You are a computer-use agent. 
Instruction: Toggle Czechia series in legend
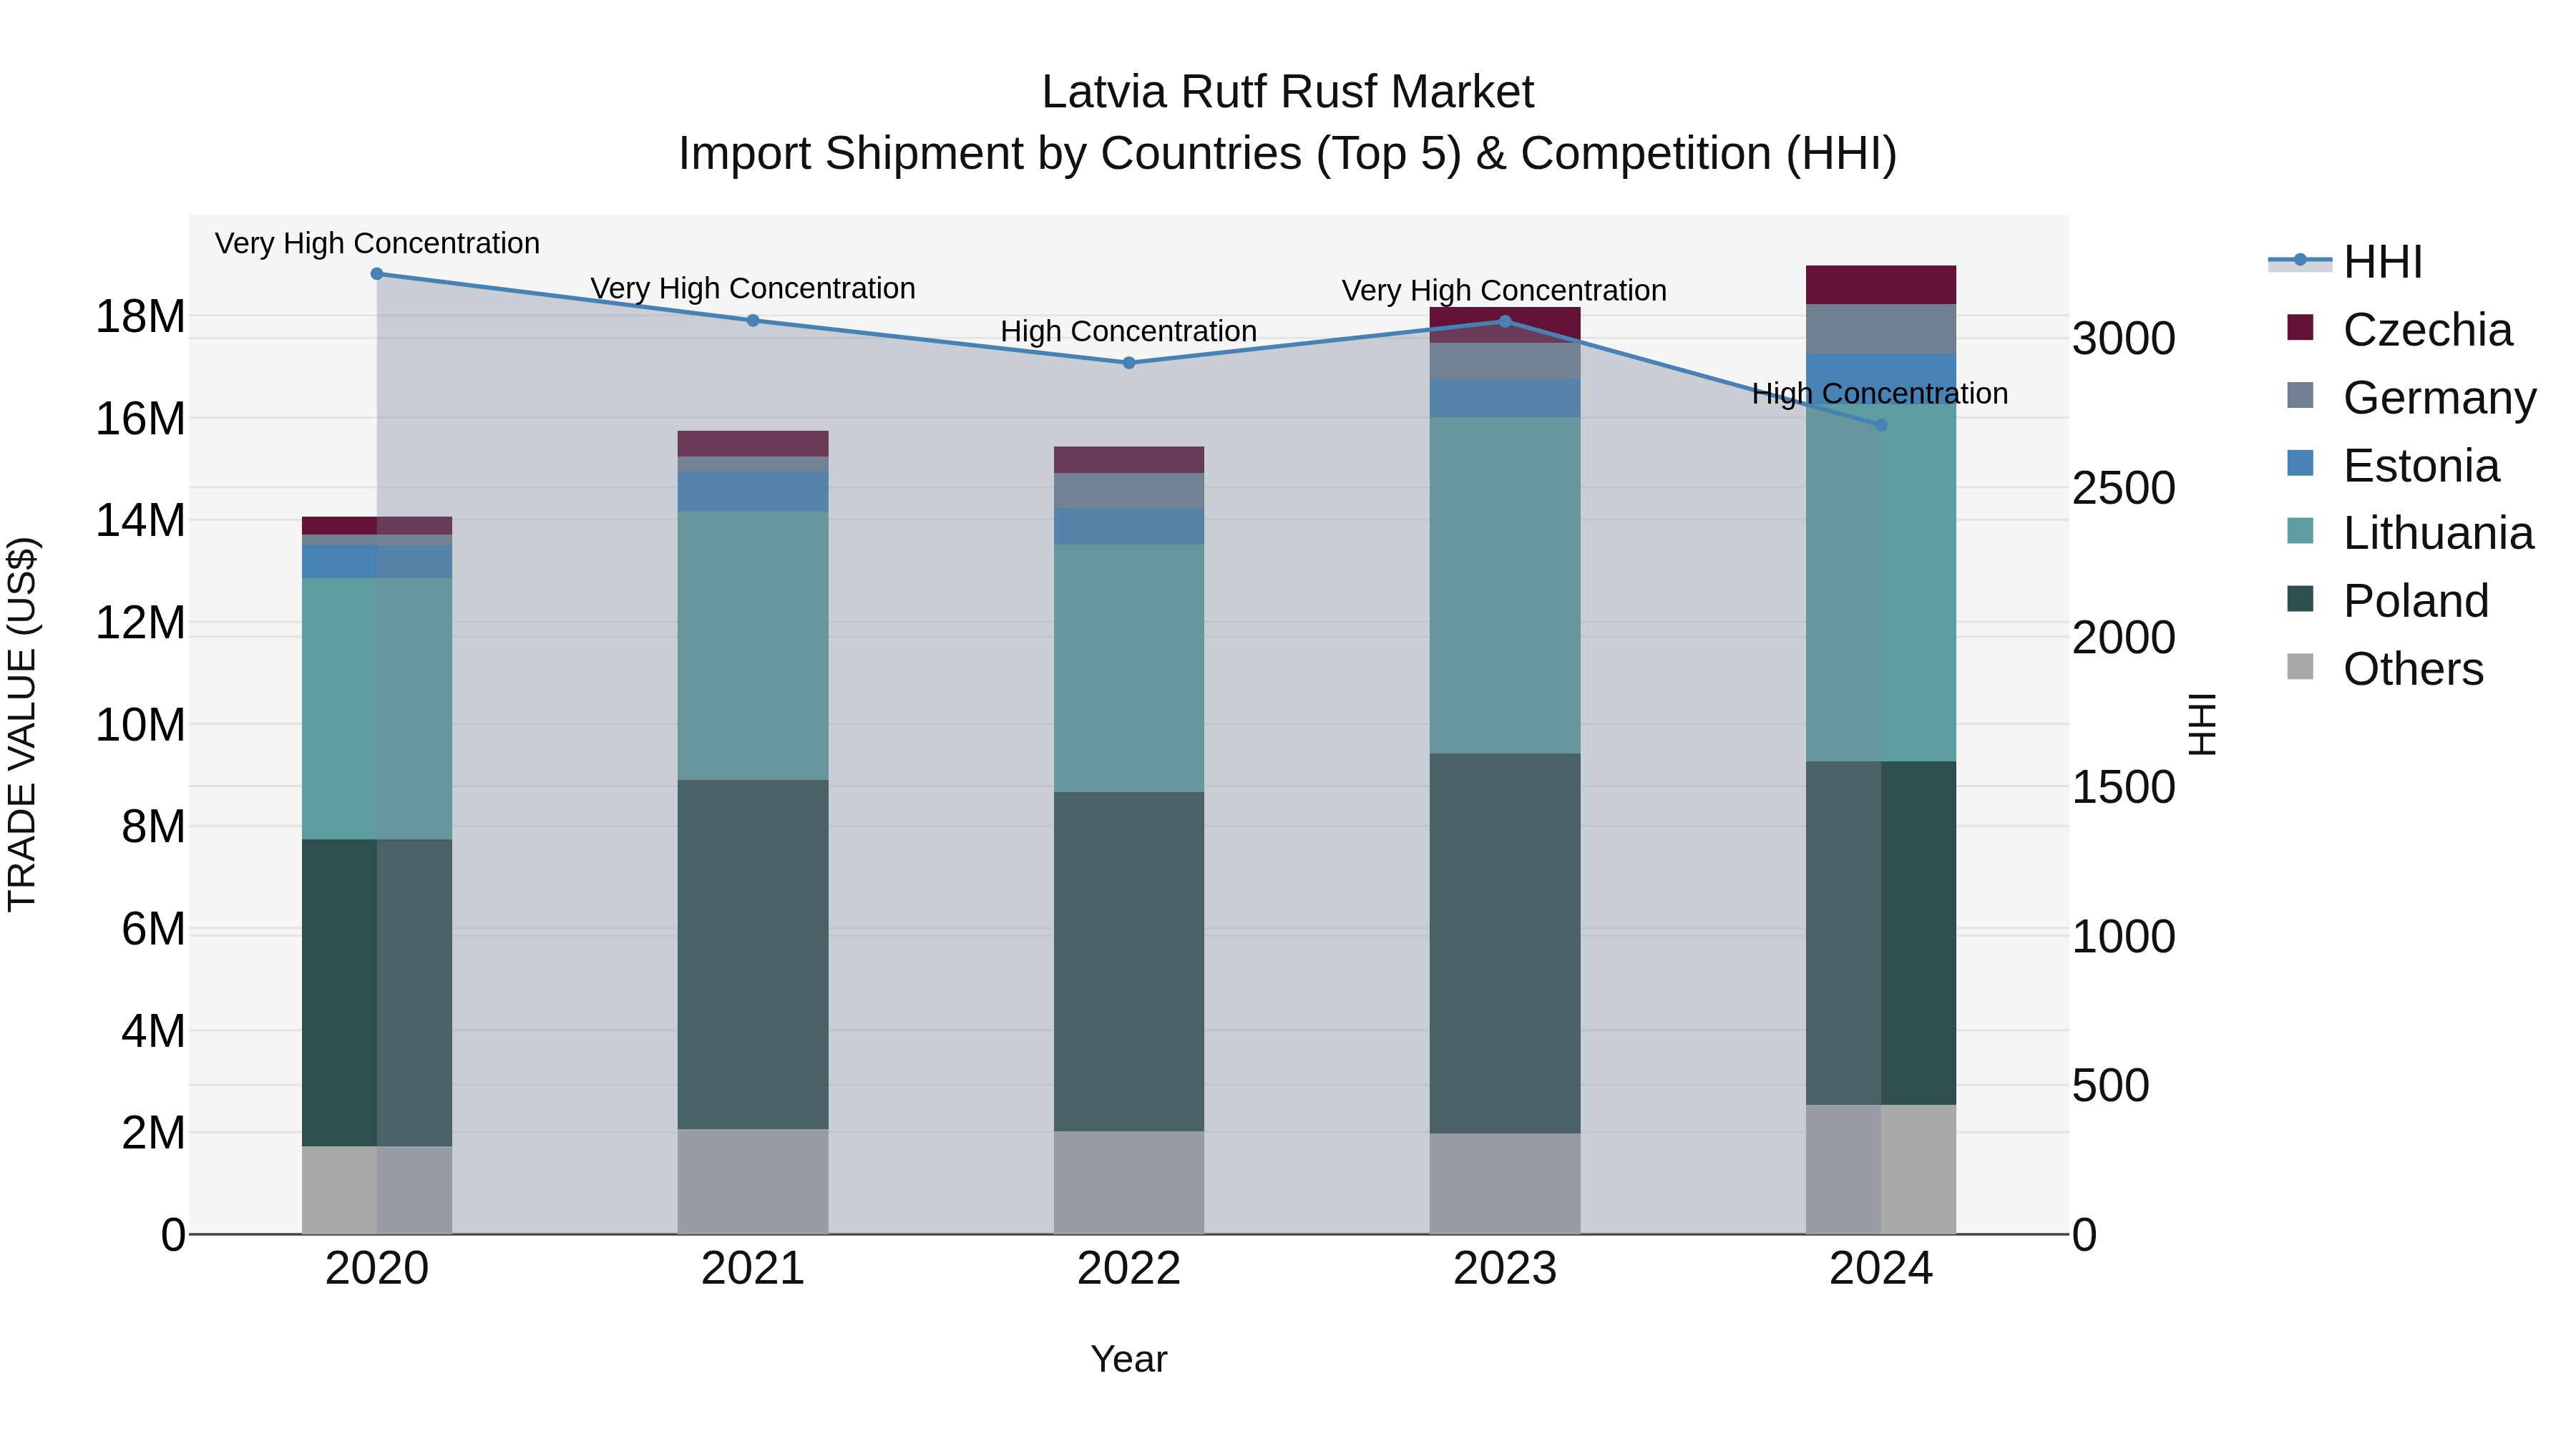(2399, 329)
